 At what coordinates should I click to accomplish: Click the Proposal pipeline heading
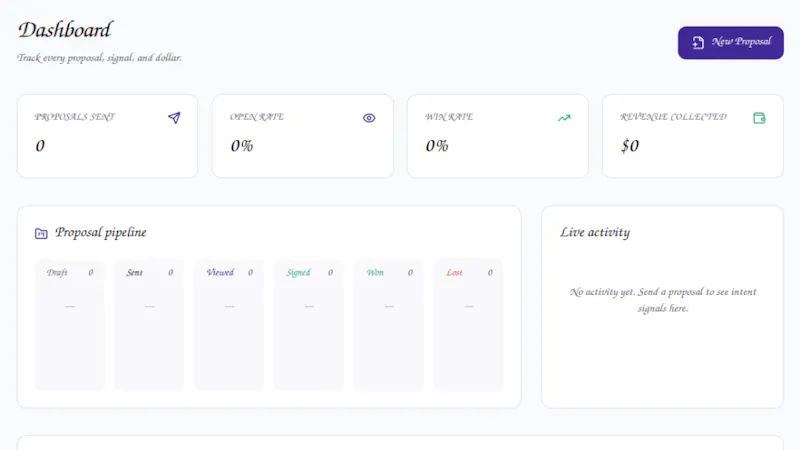101,233
